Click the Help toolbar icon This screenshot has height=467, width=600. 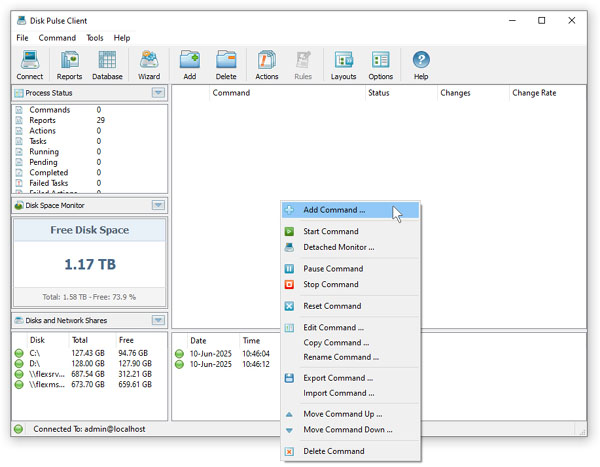(x=421, y=65)
